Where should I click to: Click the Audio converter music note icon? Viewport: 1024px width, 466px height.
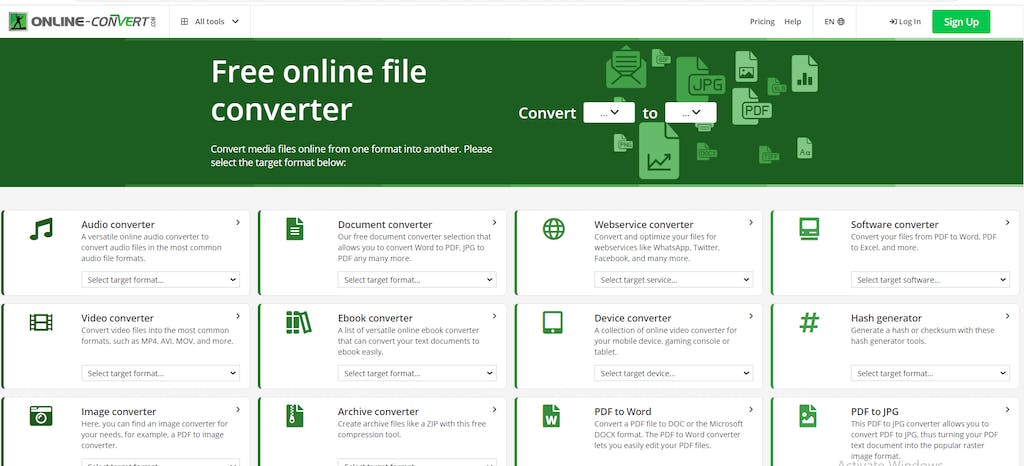pyautogui.click(x=41, y=229)
